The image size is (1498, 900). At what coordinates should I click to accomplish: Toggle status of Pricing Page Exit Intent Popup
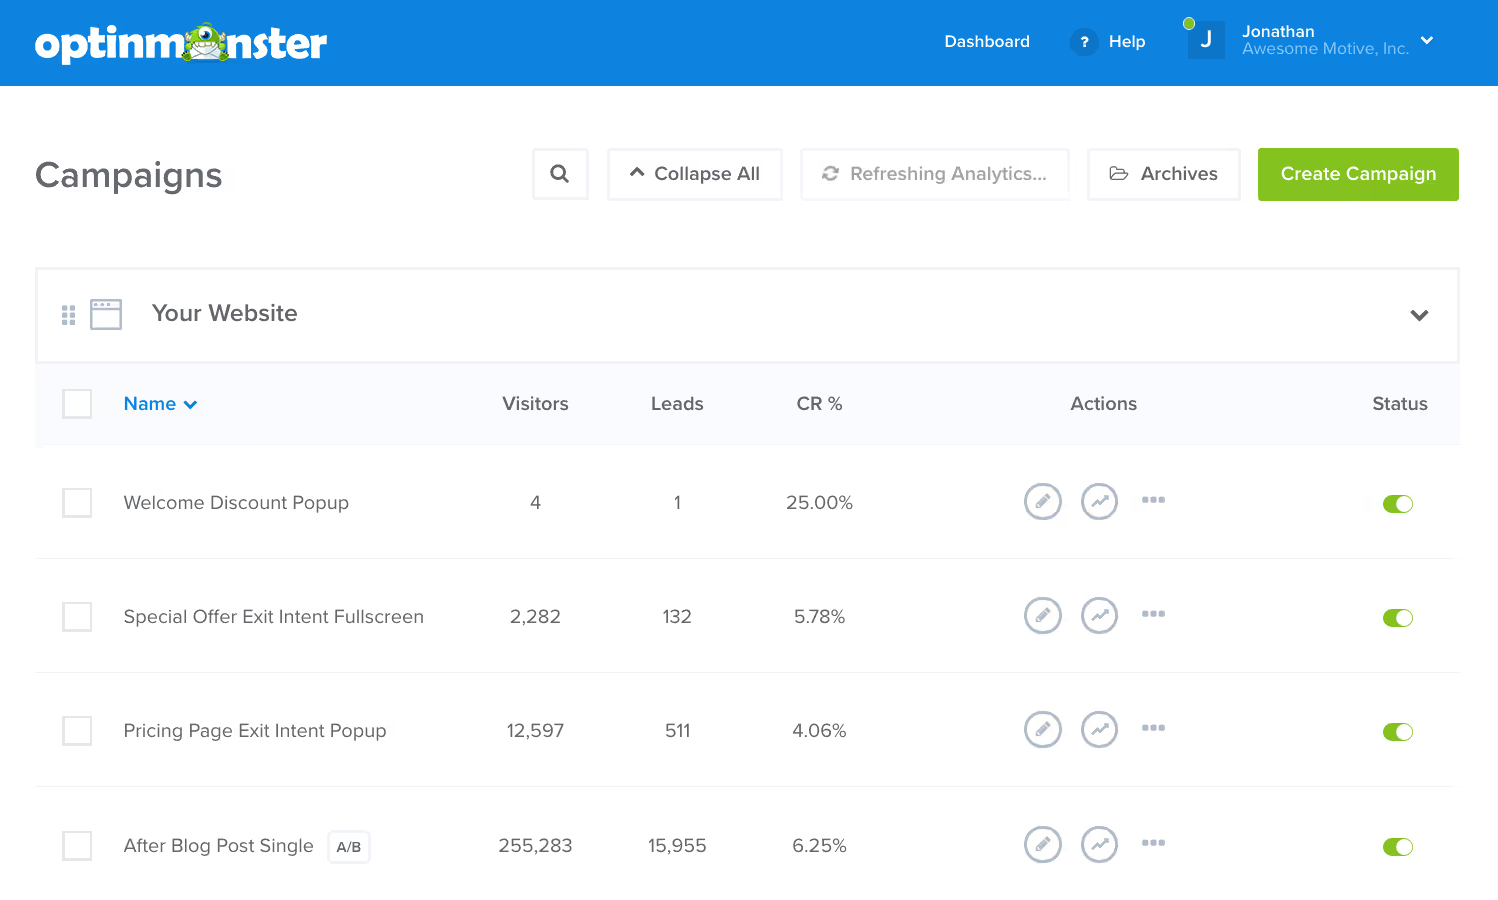[x=1398, y=732]
